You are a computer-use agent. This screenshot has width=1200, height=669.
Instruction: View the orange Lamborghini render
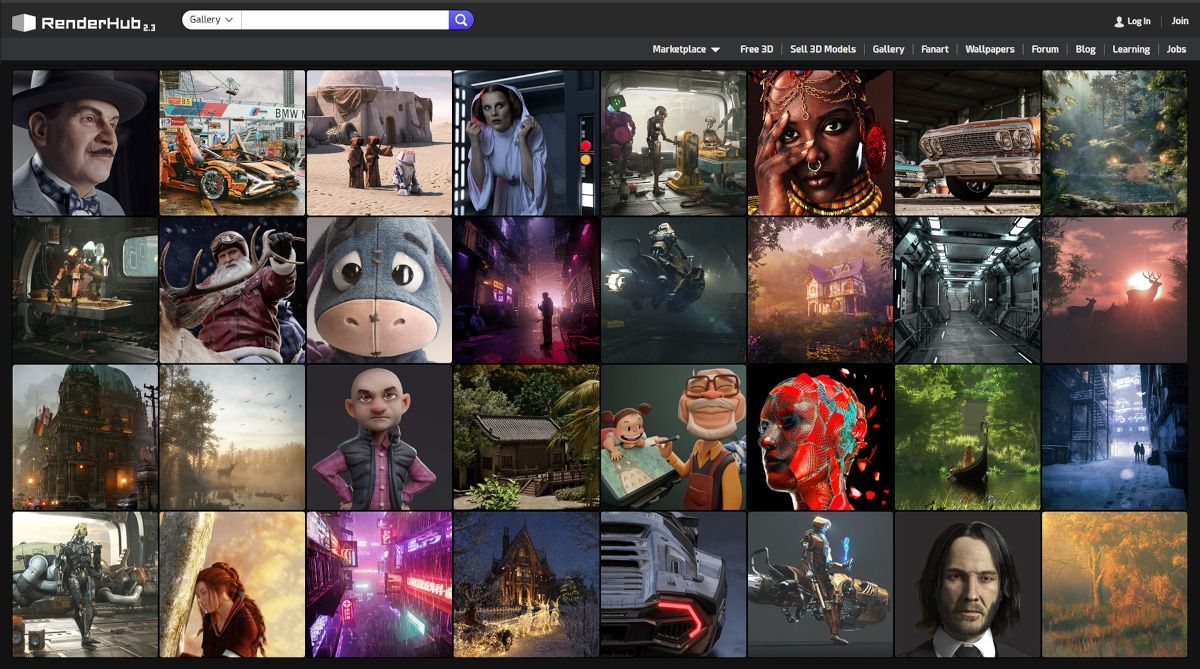[x=231, y=141]
